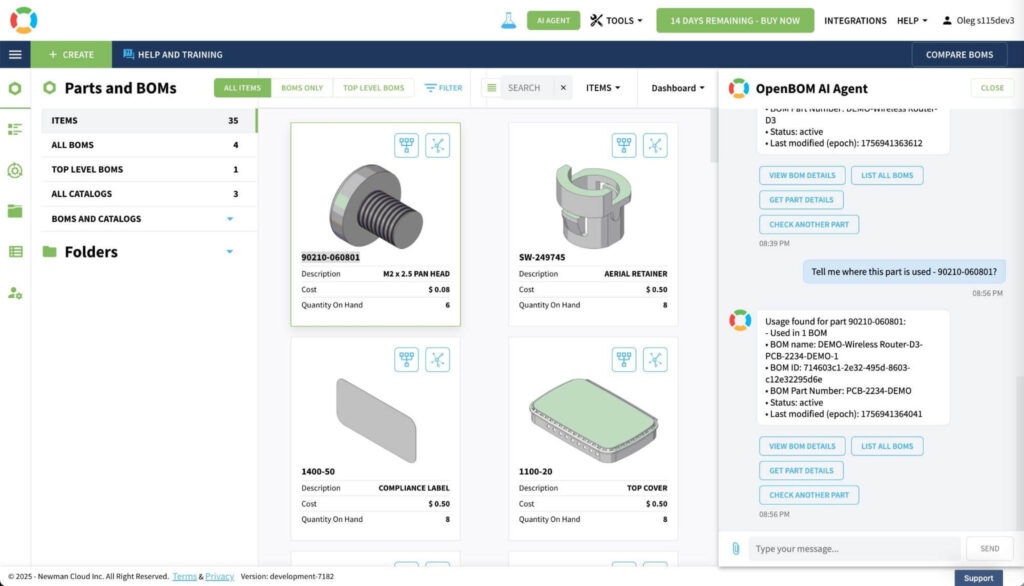Open the target-shaped sidebar icon
Viewport: 1024px width, 586px height.
pos(14,171)
